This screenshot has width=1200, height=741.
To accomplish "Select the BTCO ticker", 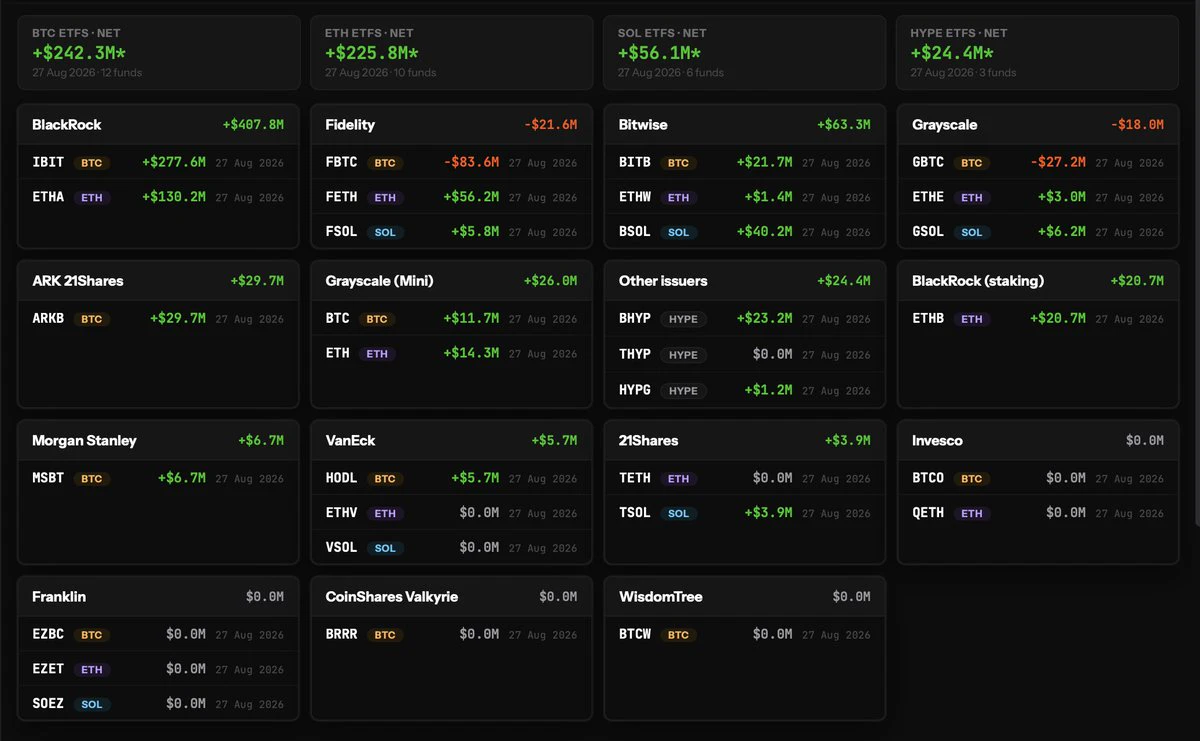I will click(928, 478).
